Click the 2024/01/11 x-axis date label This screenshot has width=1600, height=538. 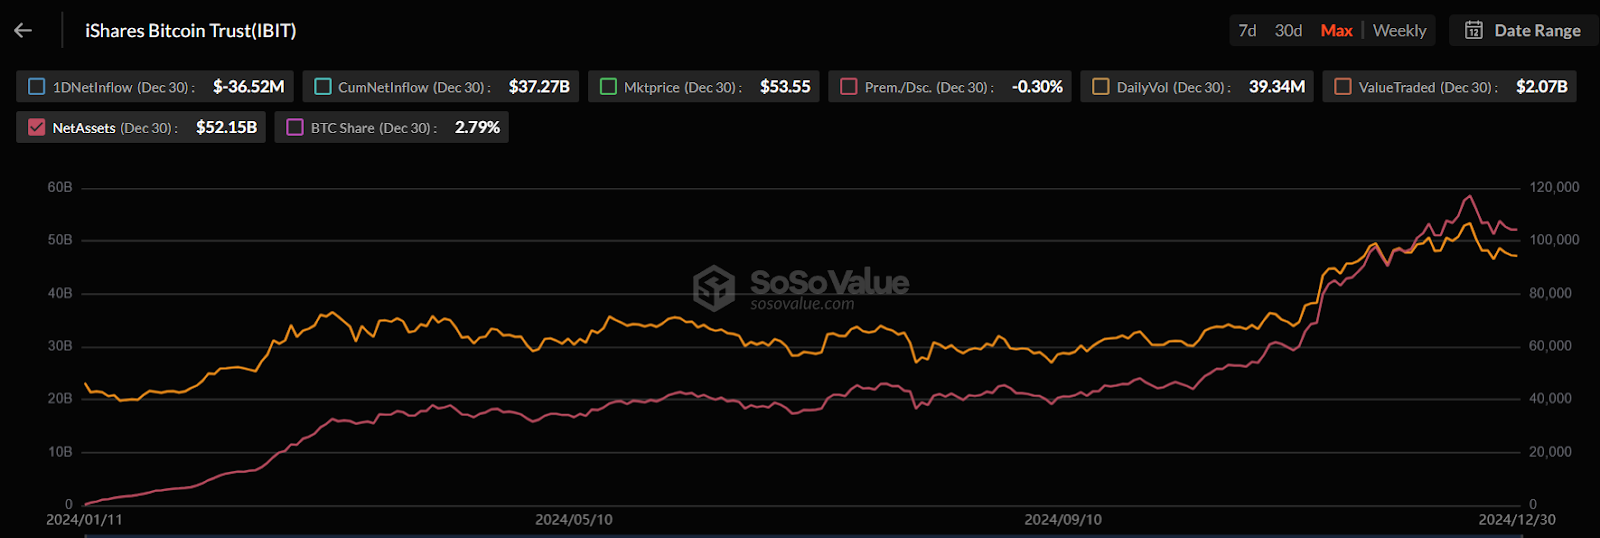pos(84,520)
